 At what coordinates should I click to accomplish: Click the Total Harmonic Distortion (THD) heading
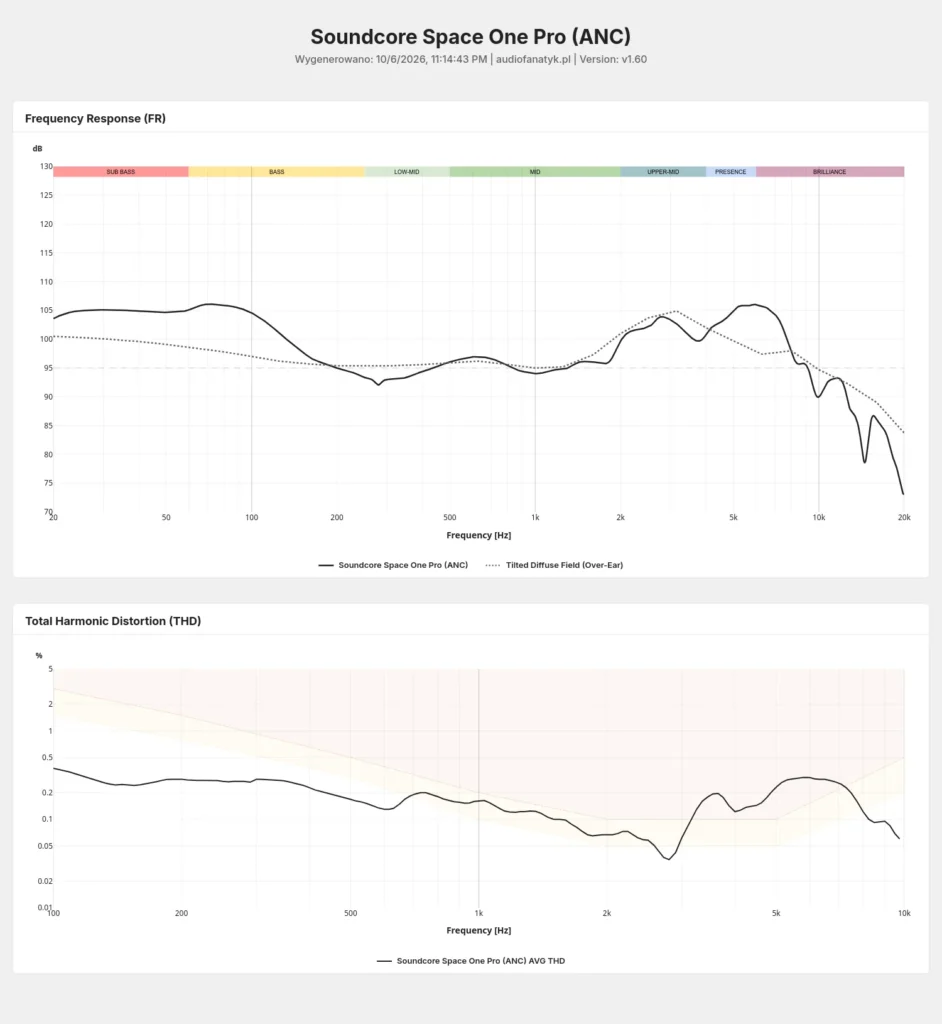pos(113,621)
